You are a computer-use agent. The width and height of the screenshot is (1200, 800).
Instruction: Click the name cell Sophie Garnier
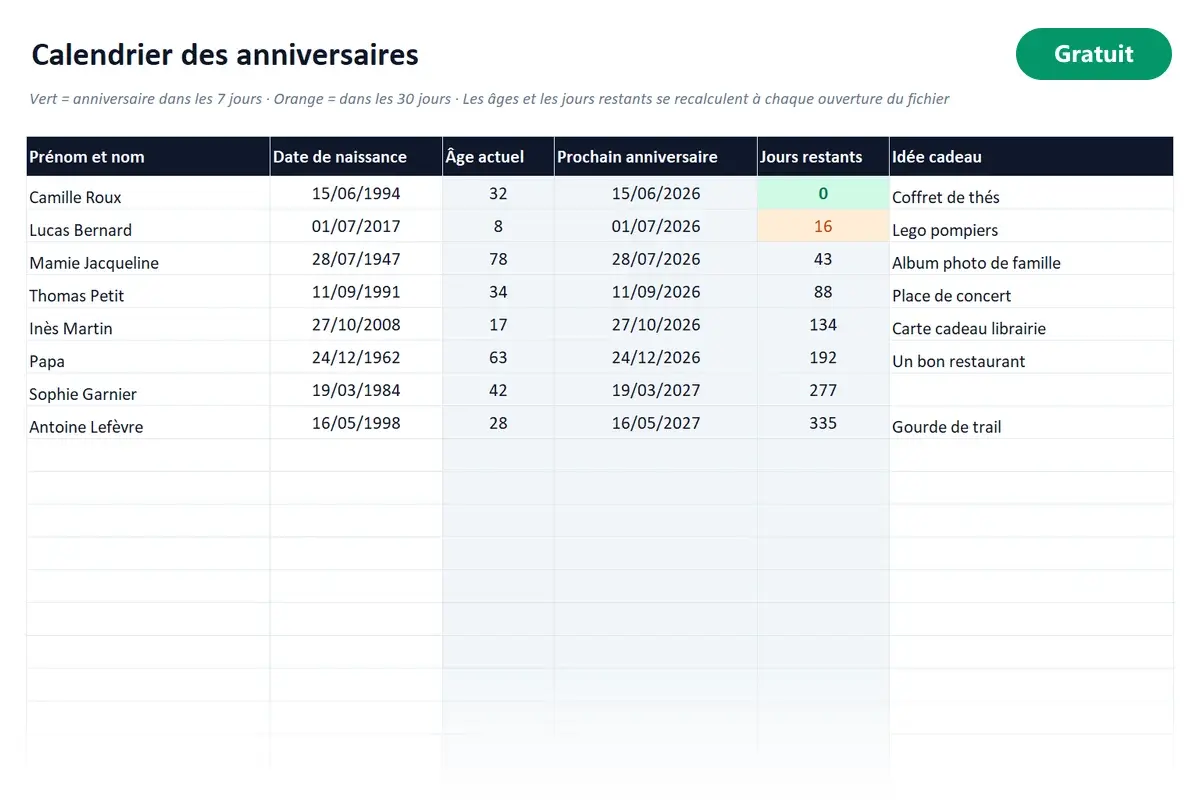(148, 391)
